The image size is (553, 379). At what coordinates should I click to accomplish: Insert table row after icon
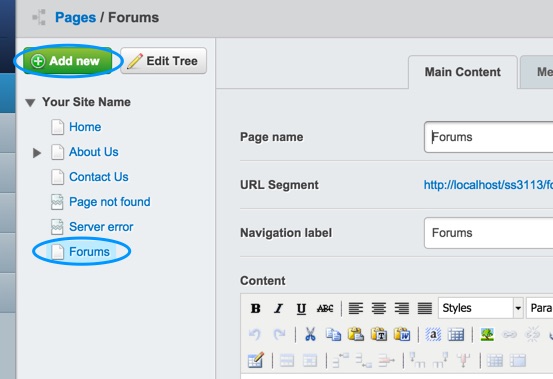tap(364, 360)
